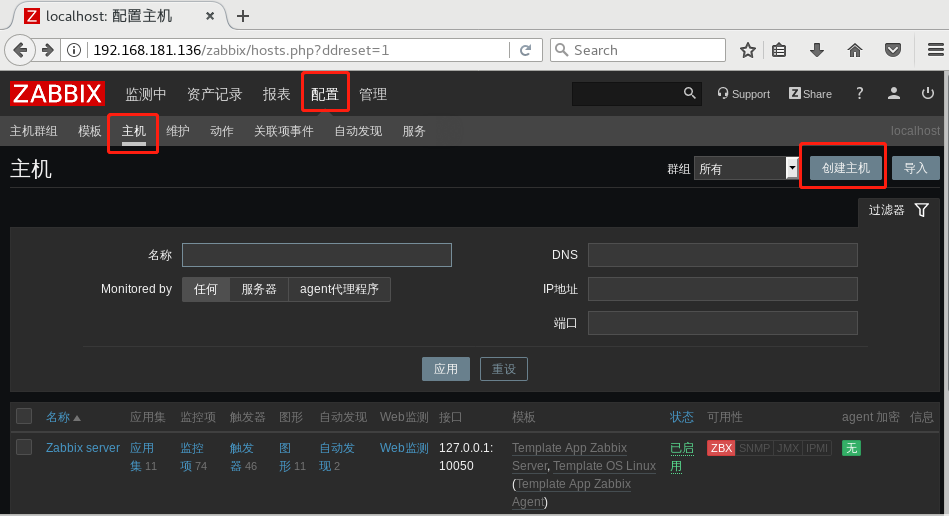The width and height of the screenshot is (949, 516).
Task: Open the Zabbix Share link
Action: pos(810,94)
